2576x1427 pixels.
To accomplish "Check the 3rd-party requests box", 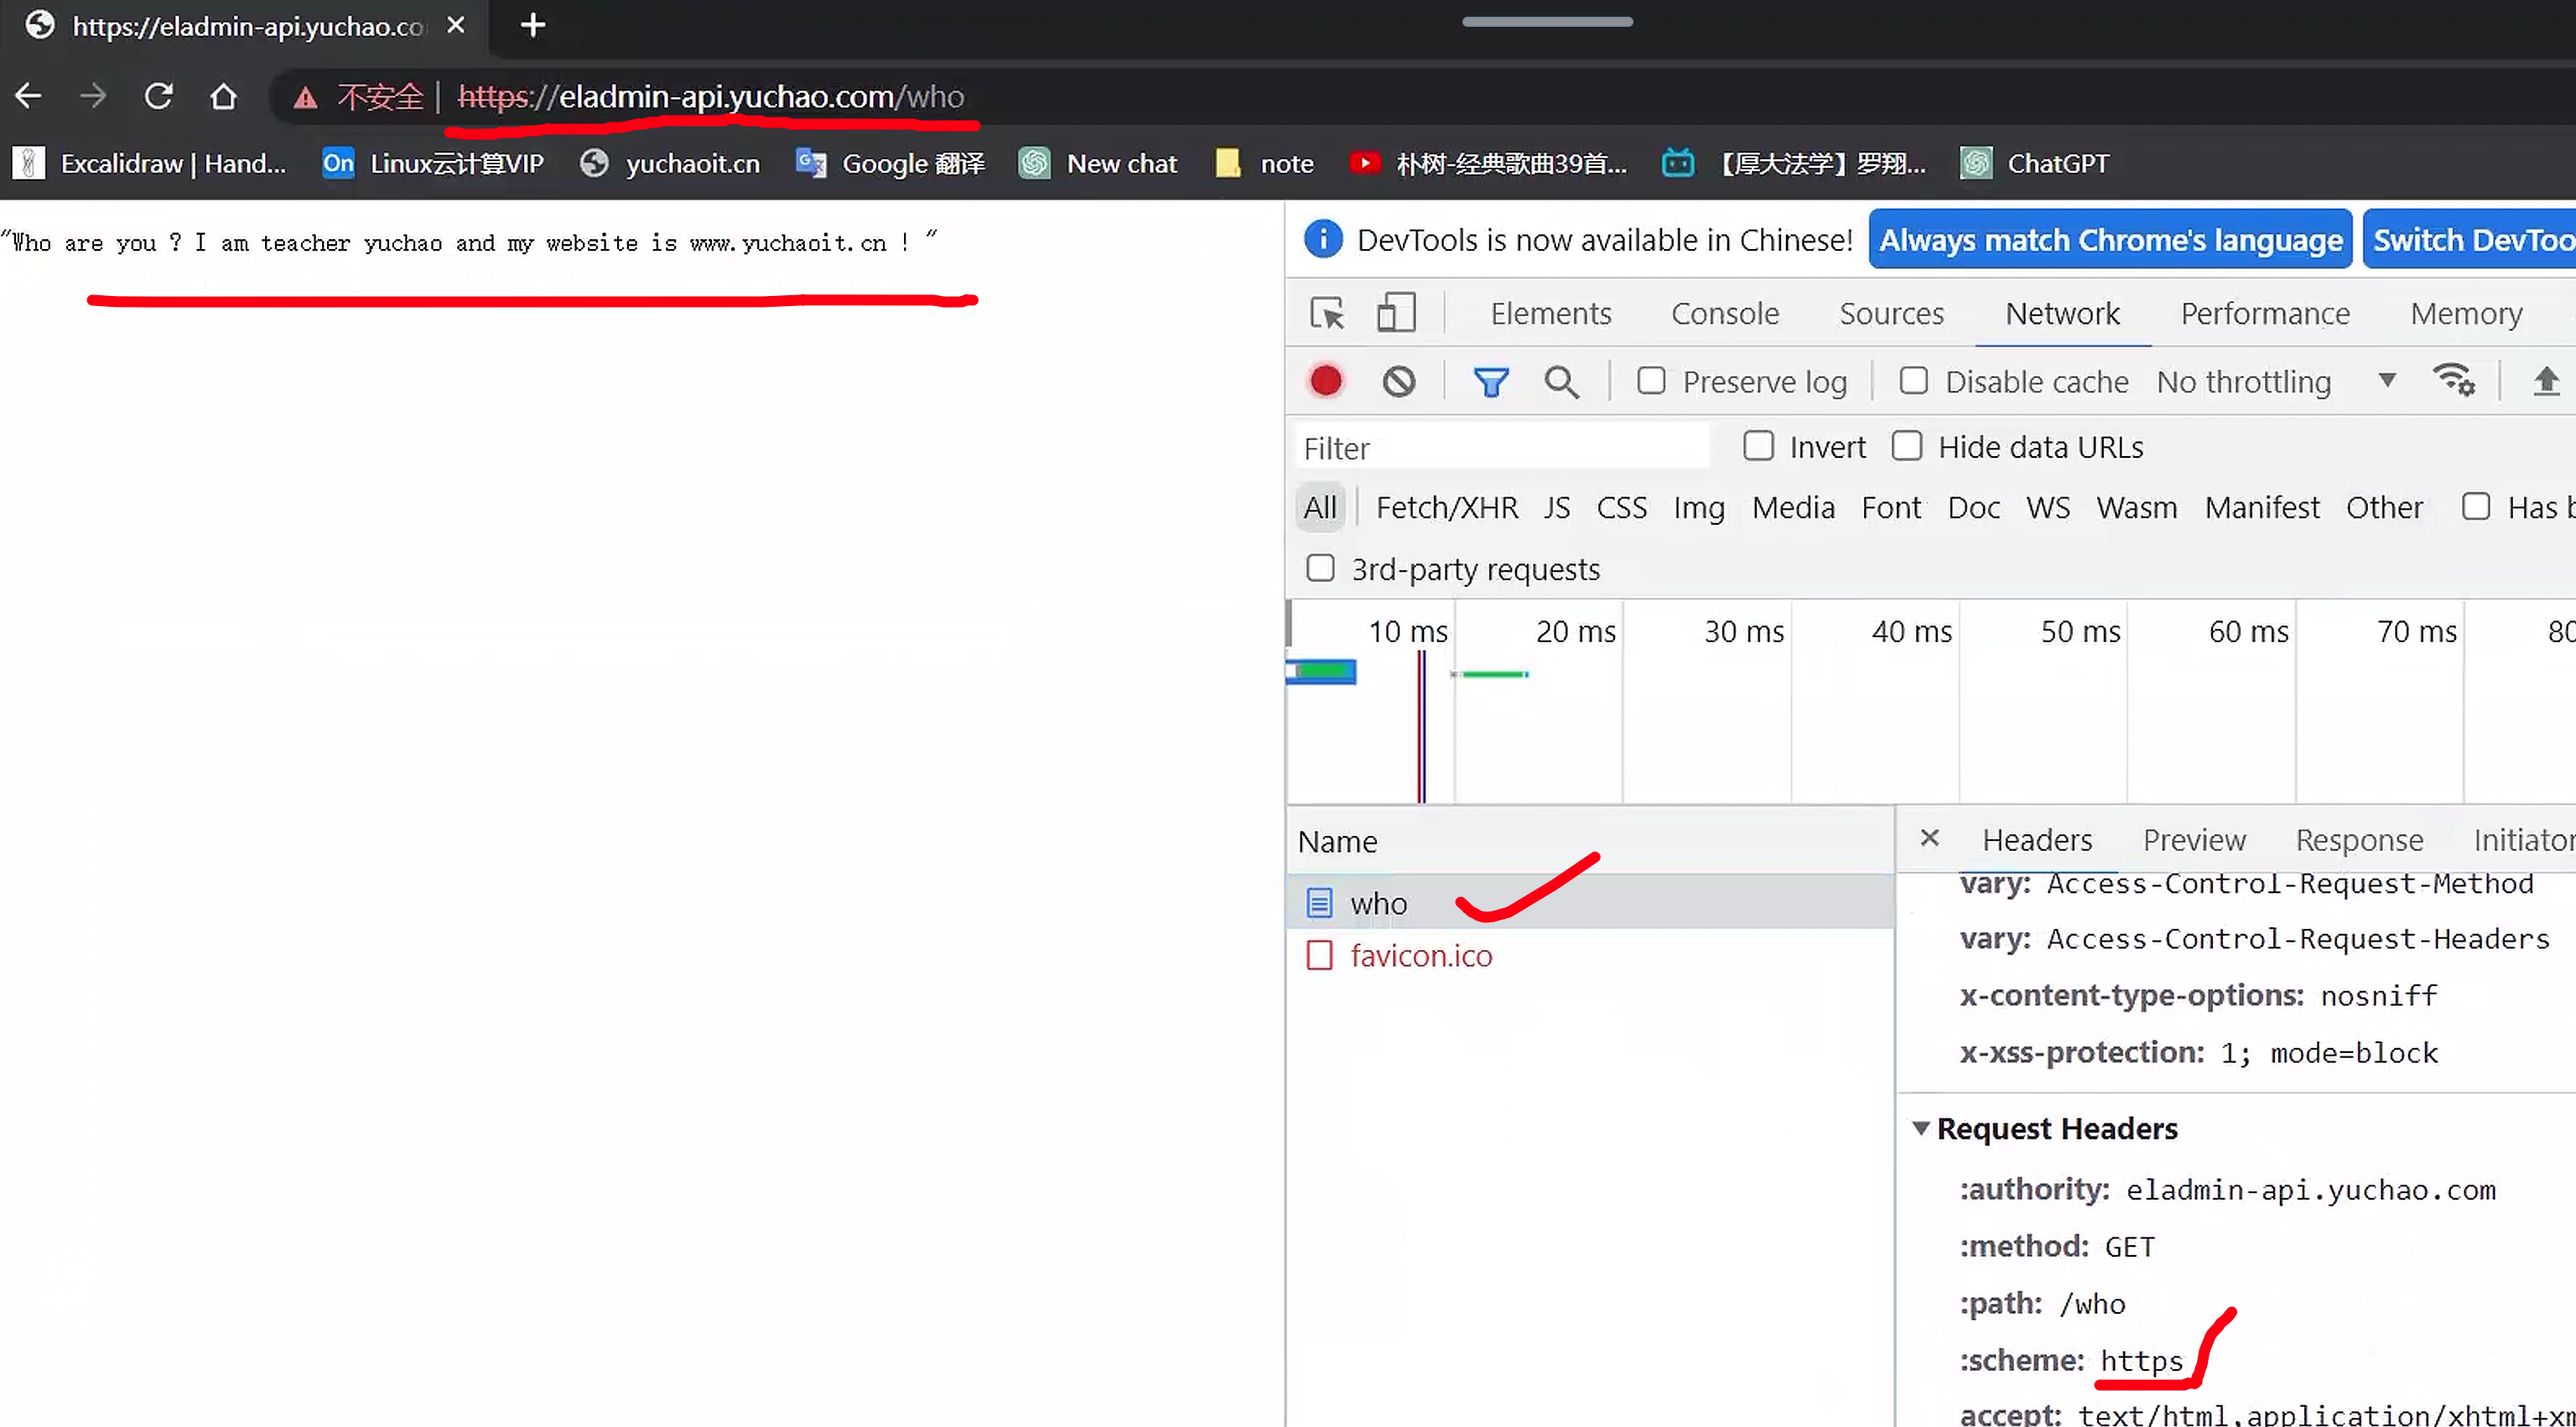I will pyautogui.click(x=1320, y=568).
